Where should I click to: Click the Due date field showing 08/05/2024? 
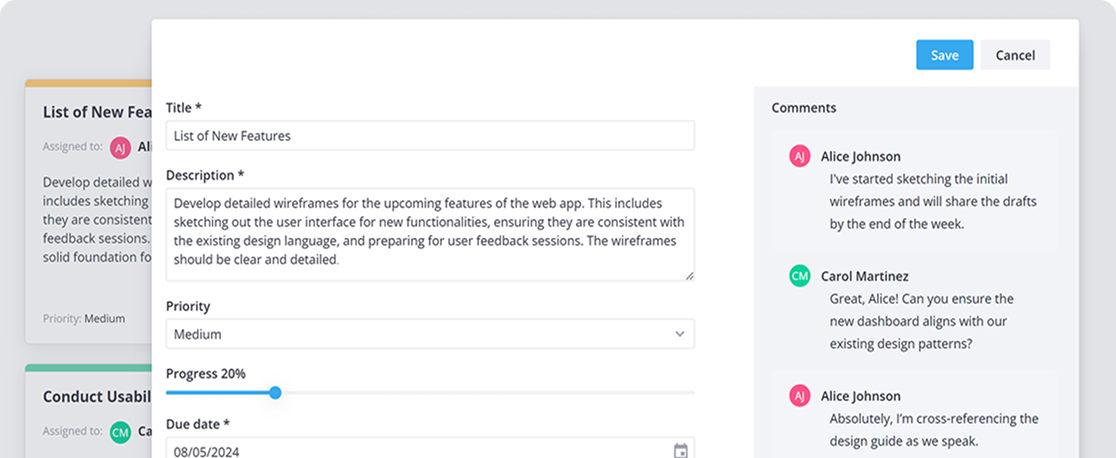click(430, 450)
